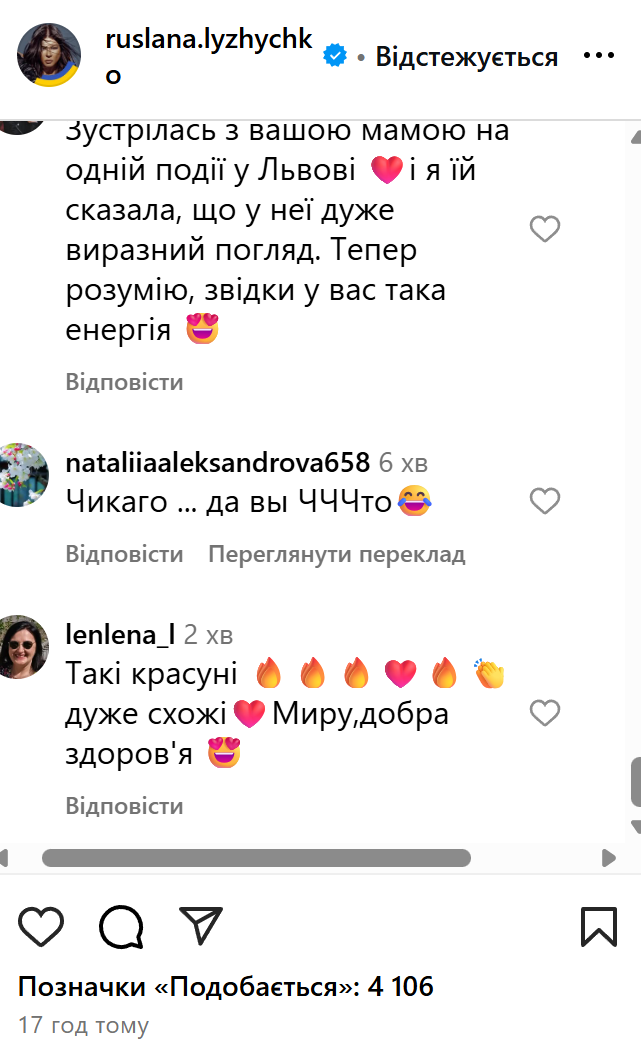This screenshot has height=1044, width=641.
Task: Click the verified badge next to ruslana.lyzhychko
Action: click(x=335, y=56)
